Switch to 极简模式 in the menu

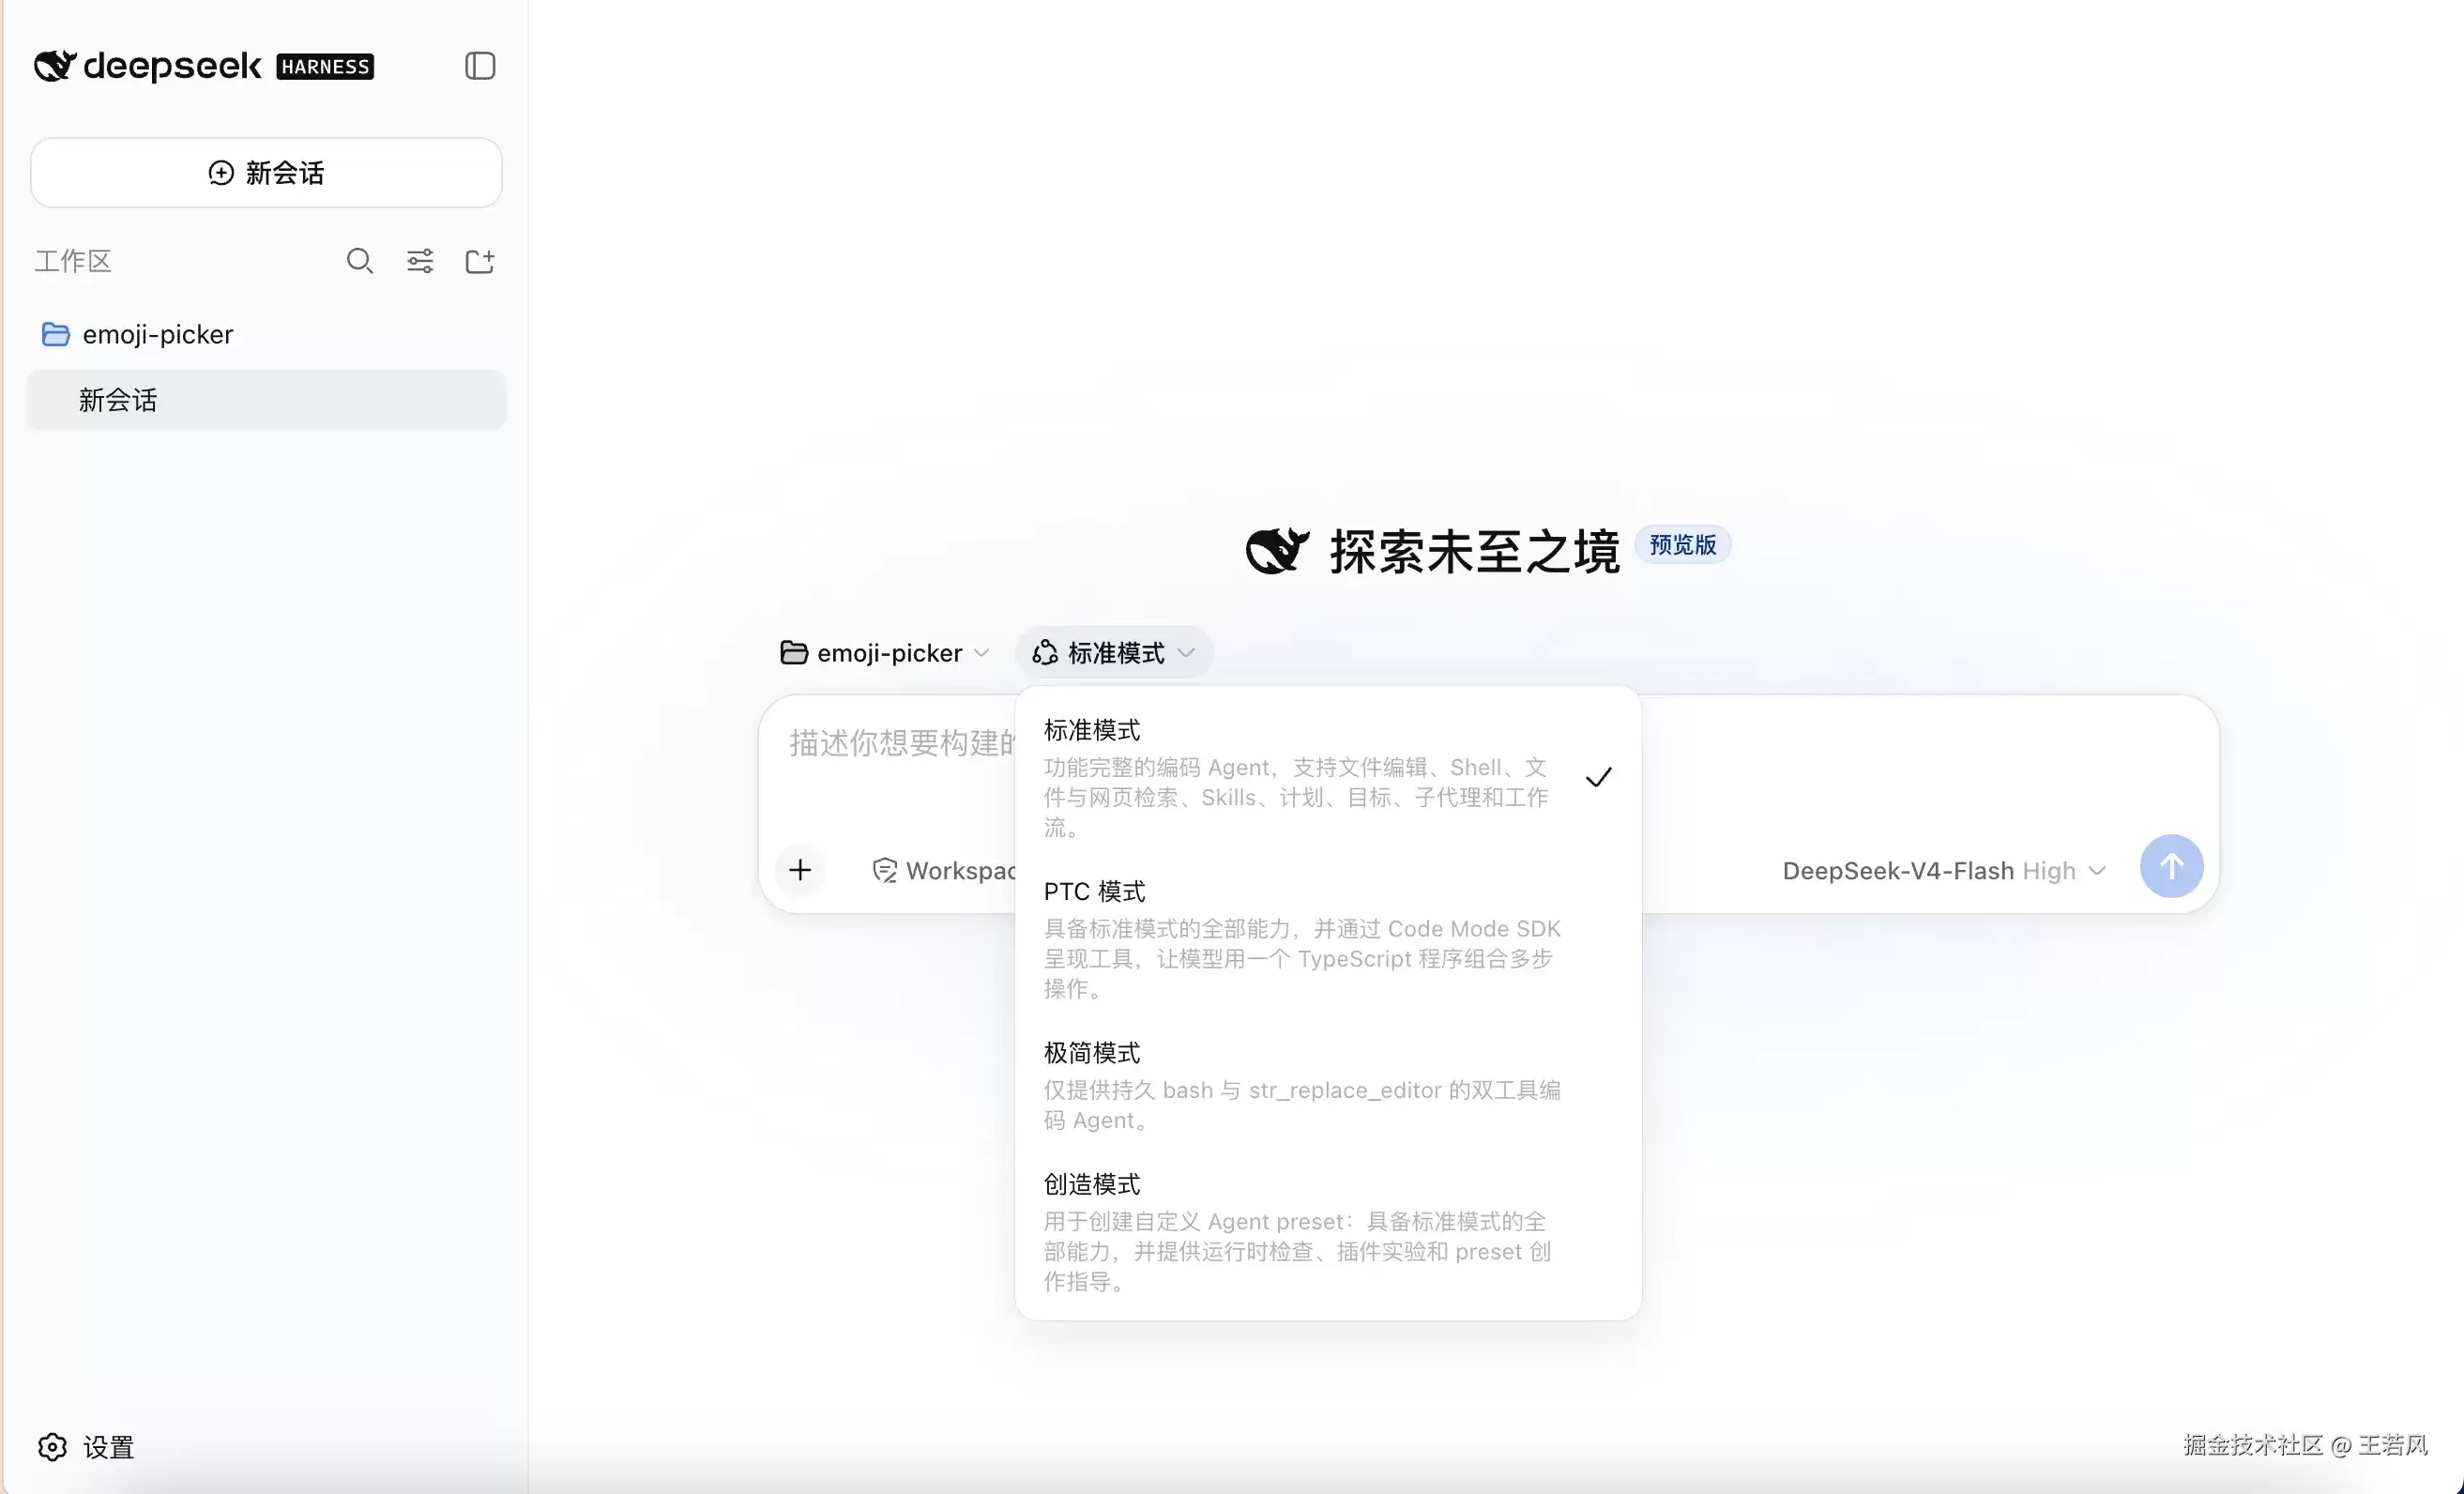(x=1328, y=1086)
